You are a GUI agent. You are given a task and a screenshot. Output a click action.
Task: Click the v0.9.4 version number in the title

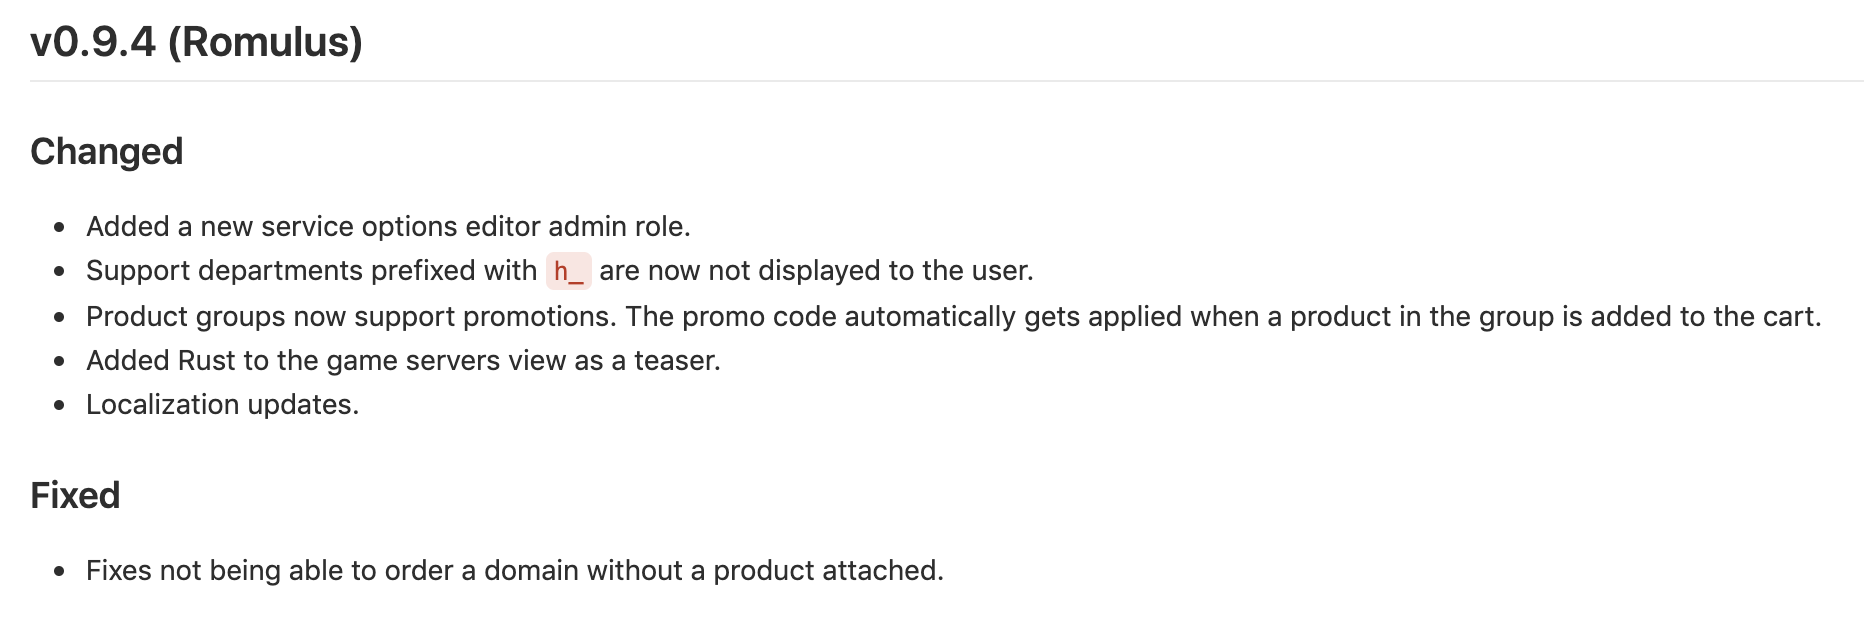tap(93, 42)
